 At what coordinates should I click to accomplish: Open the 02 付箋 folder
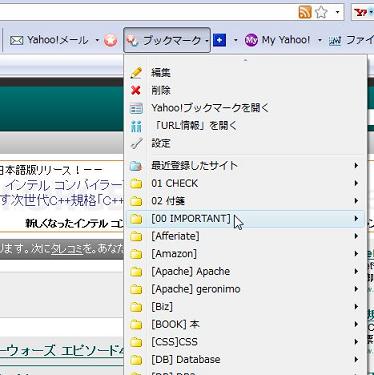245,201
